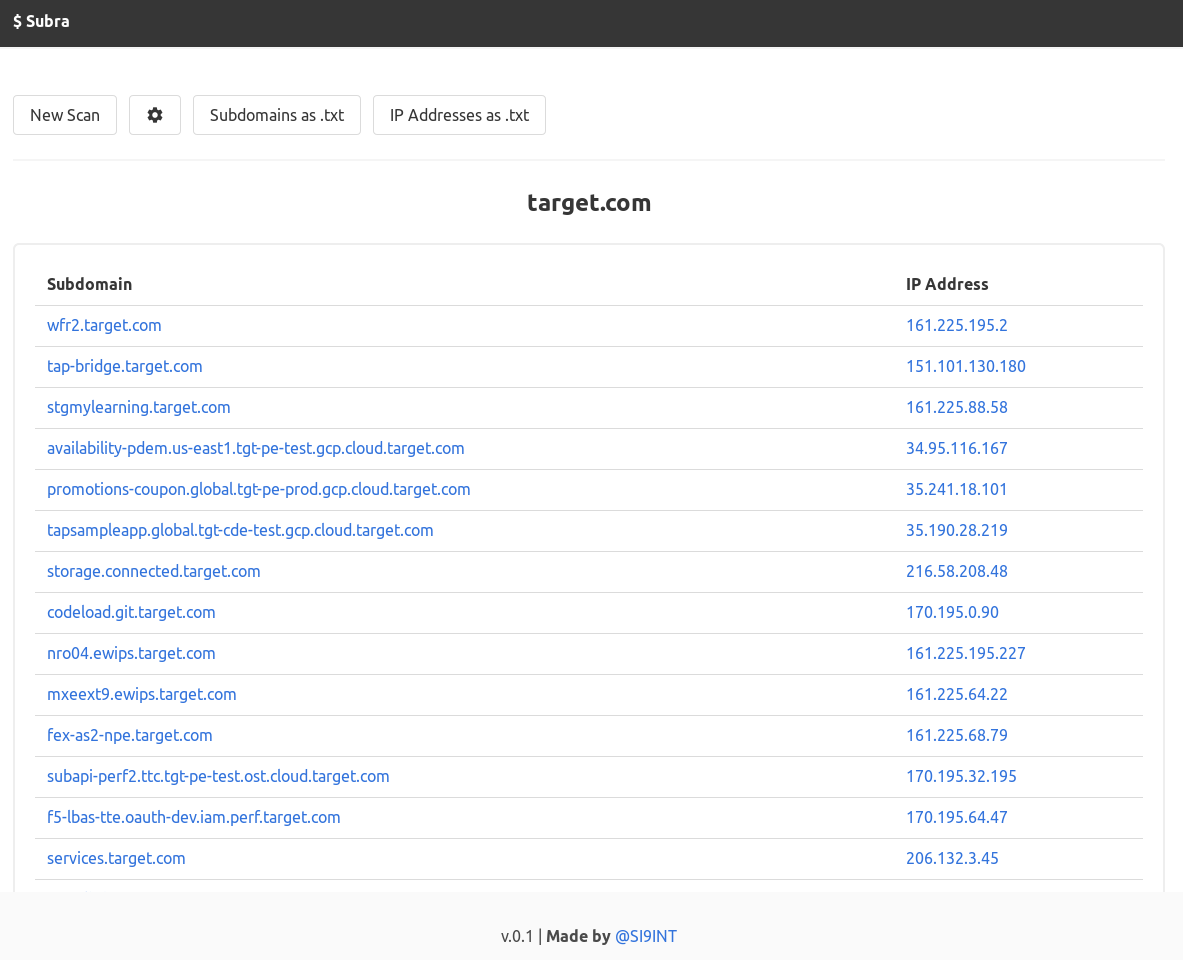Select IP 161.225.88.58
The width and height of the screenshot is (1183, 960).
point(957,407)
